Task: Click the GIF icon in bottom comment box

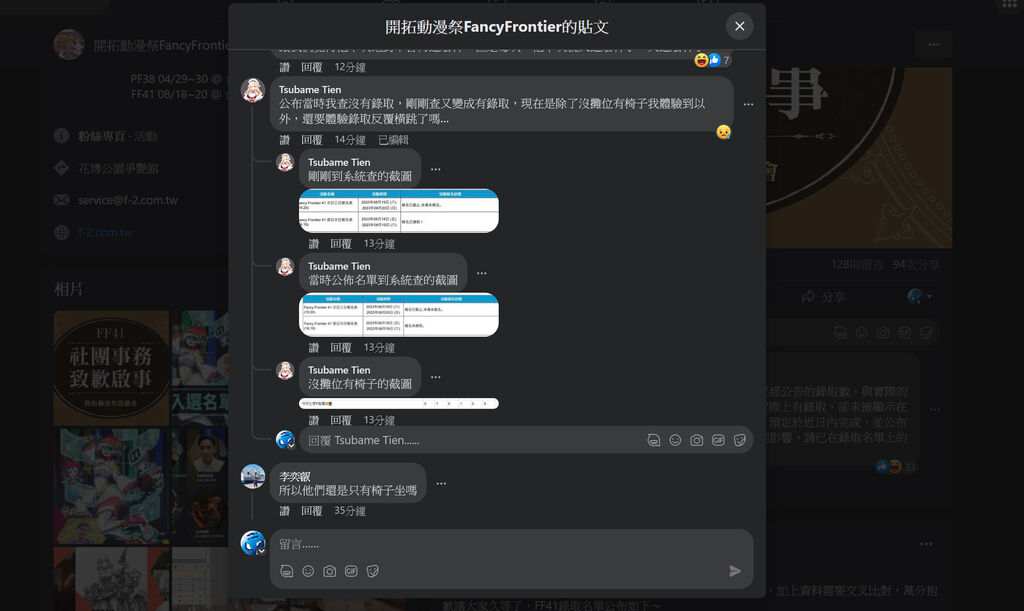Action: [x=351, y=571]
